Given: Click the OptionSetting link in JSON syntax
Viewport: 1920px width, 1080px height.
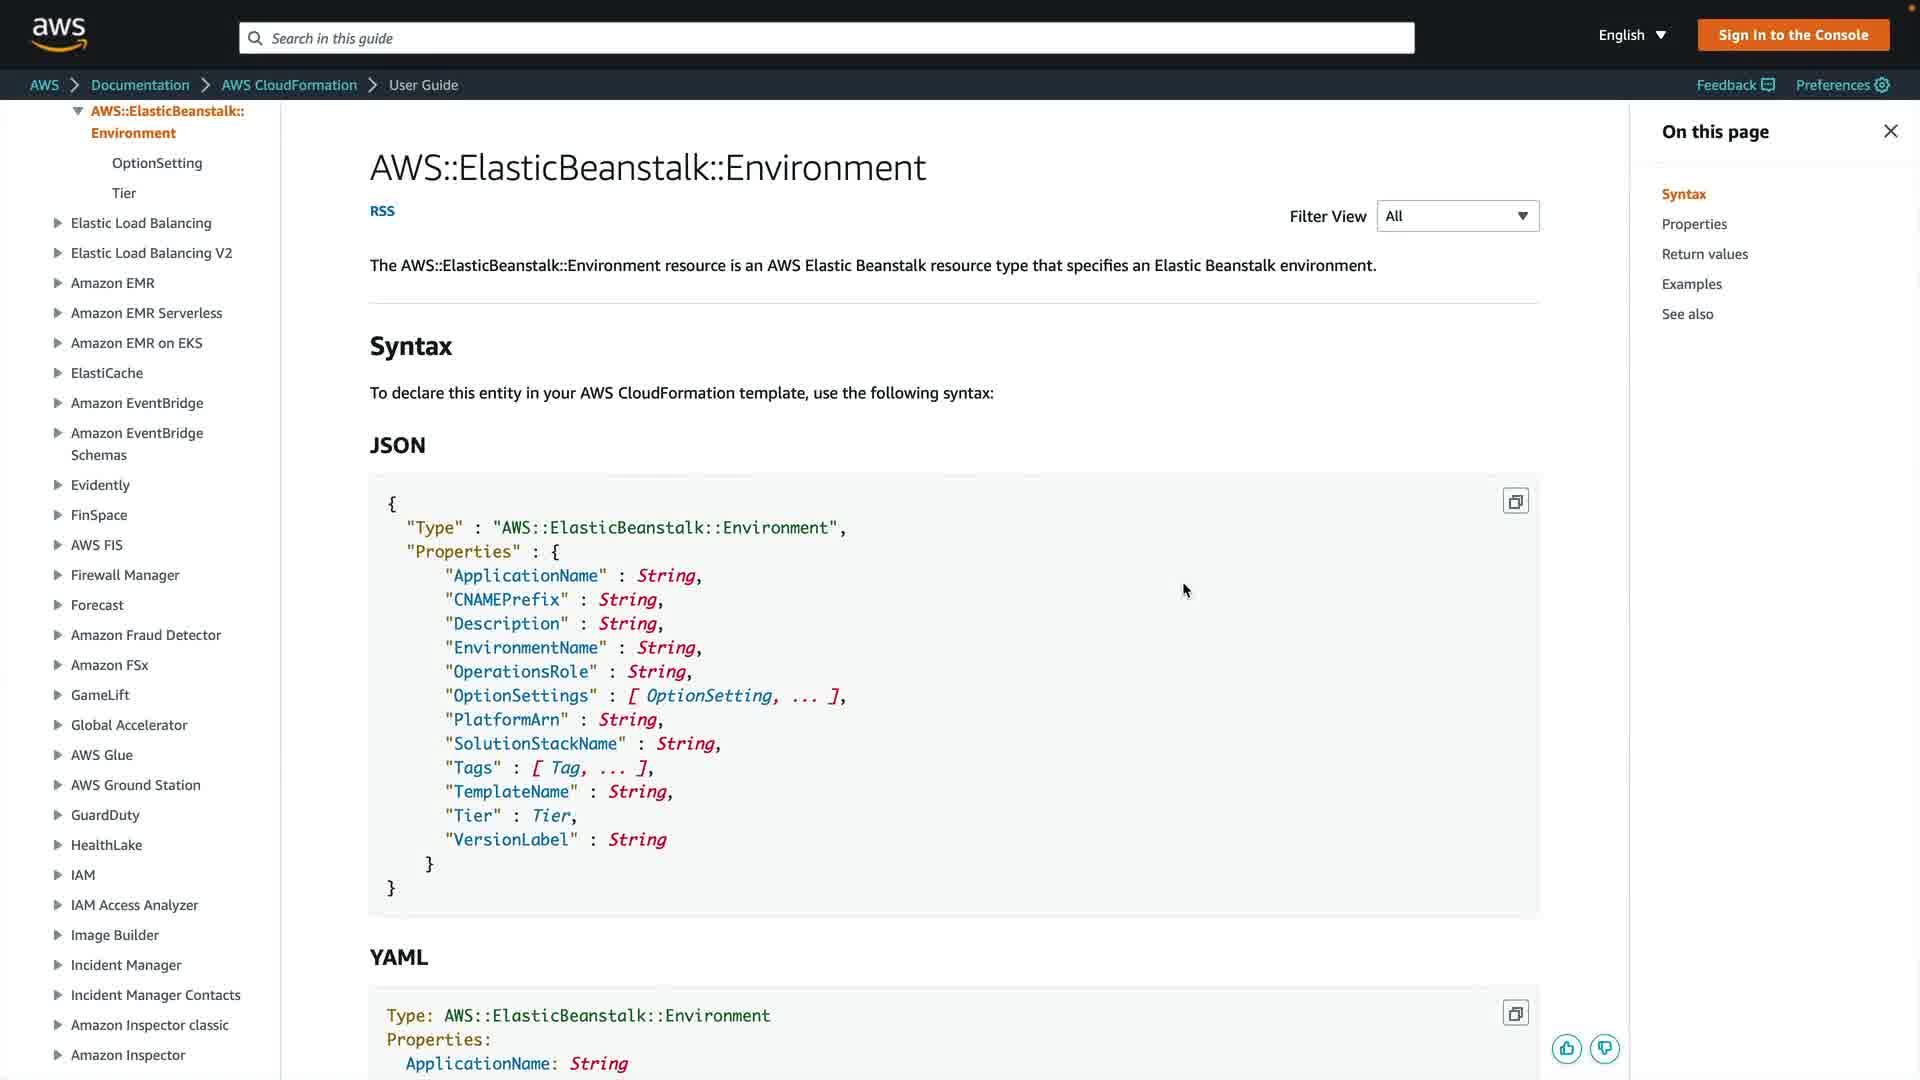Looking at the screenshot, I should (708, 696).
